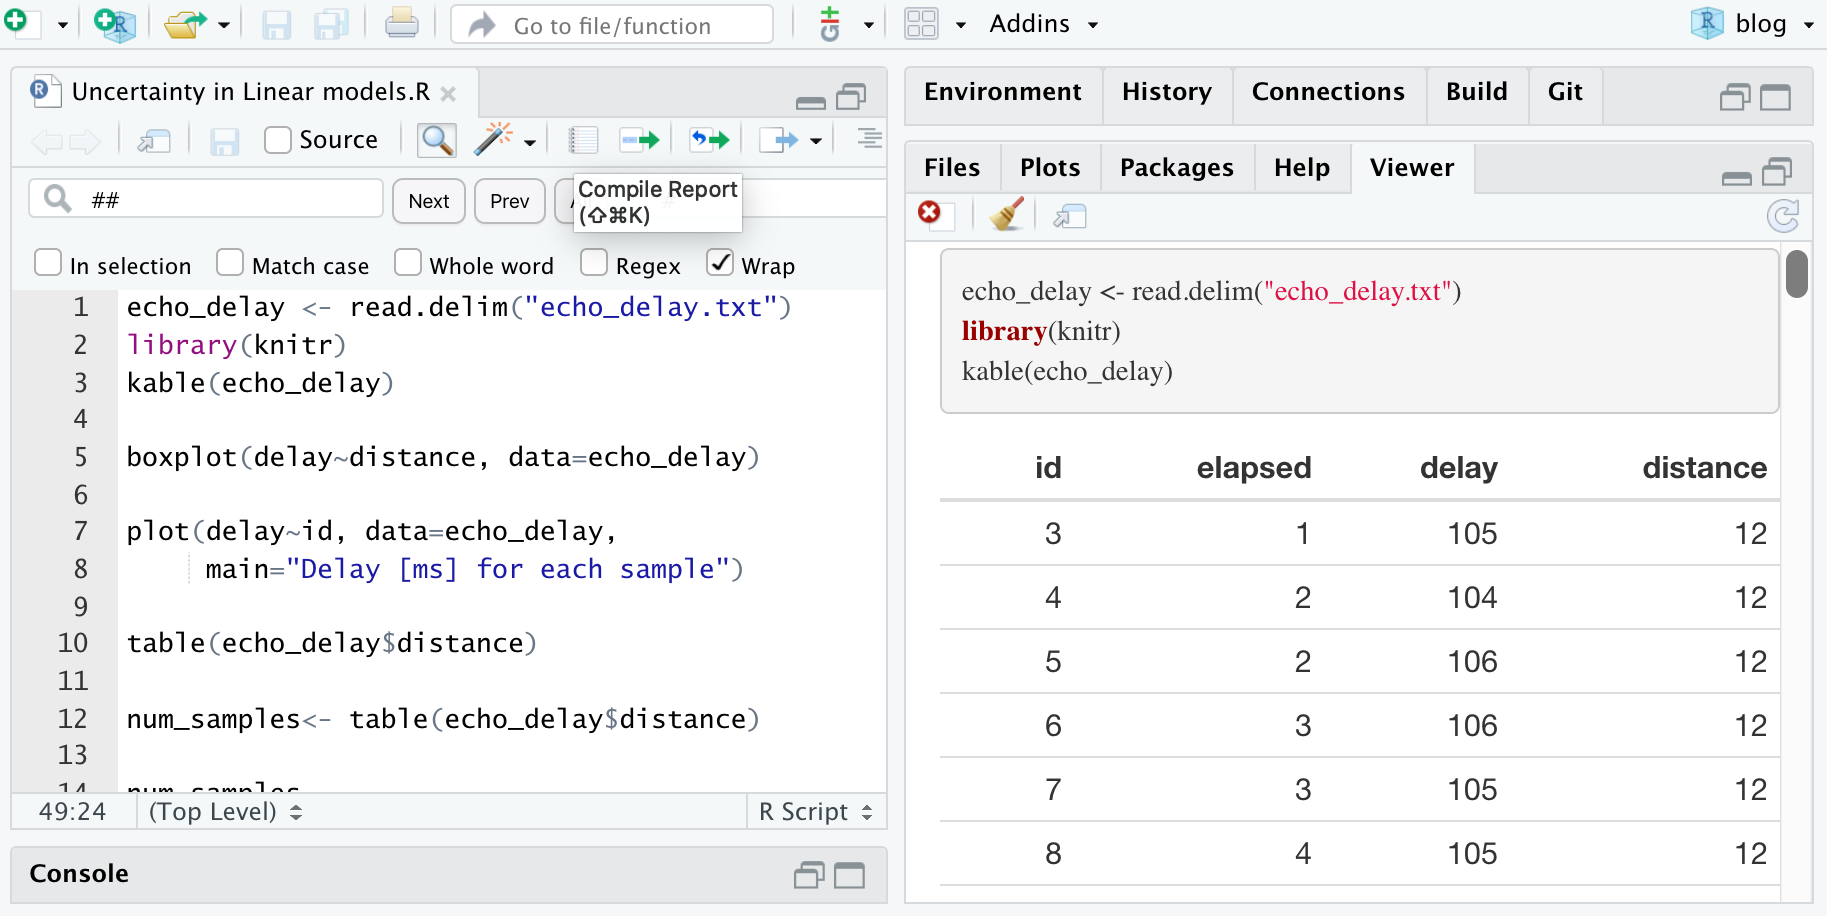1827x916 pixels.
Task: Click the Next find button
Action: [429, 201]
